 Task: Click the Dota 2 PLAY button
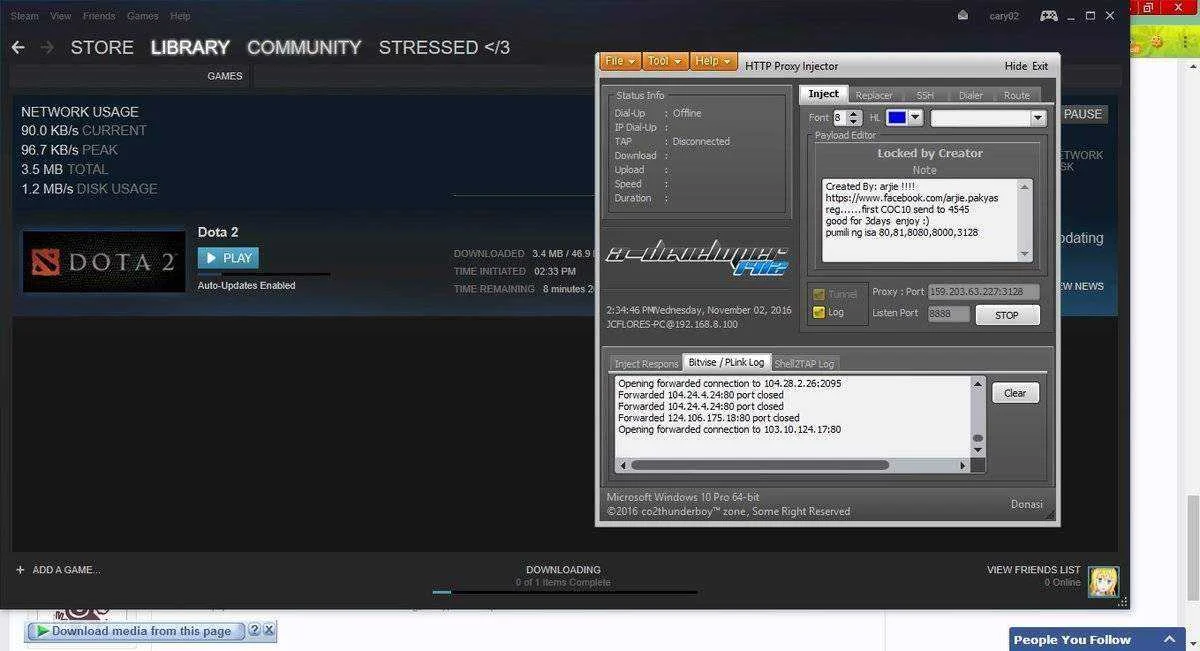[228, 258]
